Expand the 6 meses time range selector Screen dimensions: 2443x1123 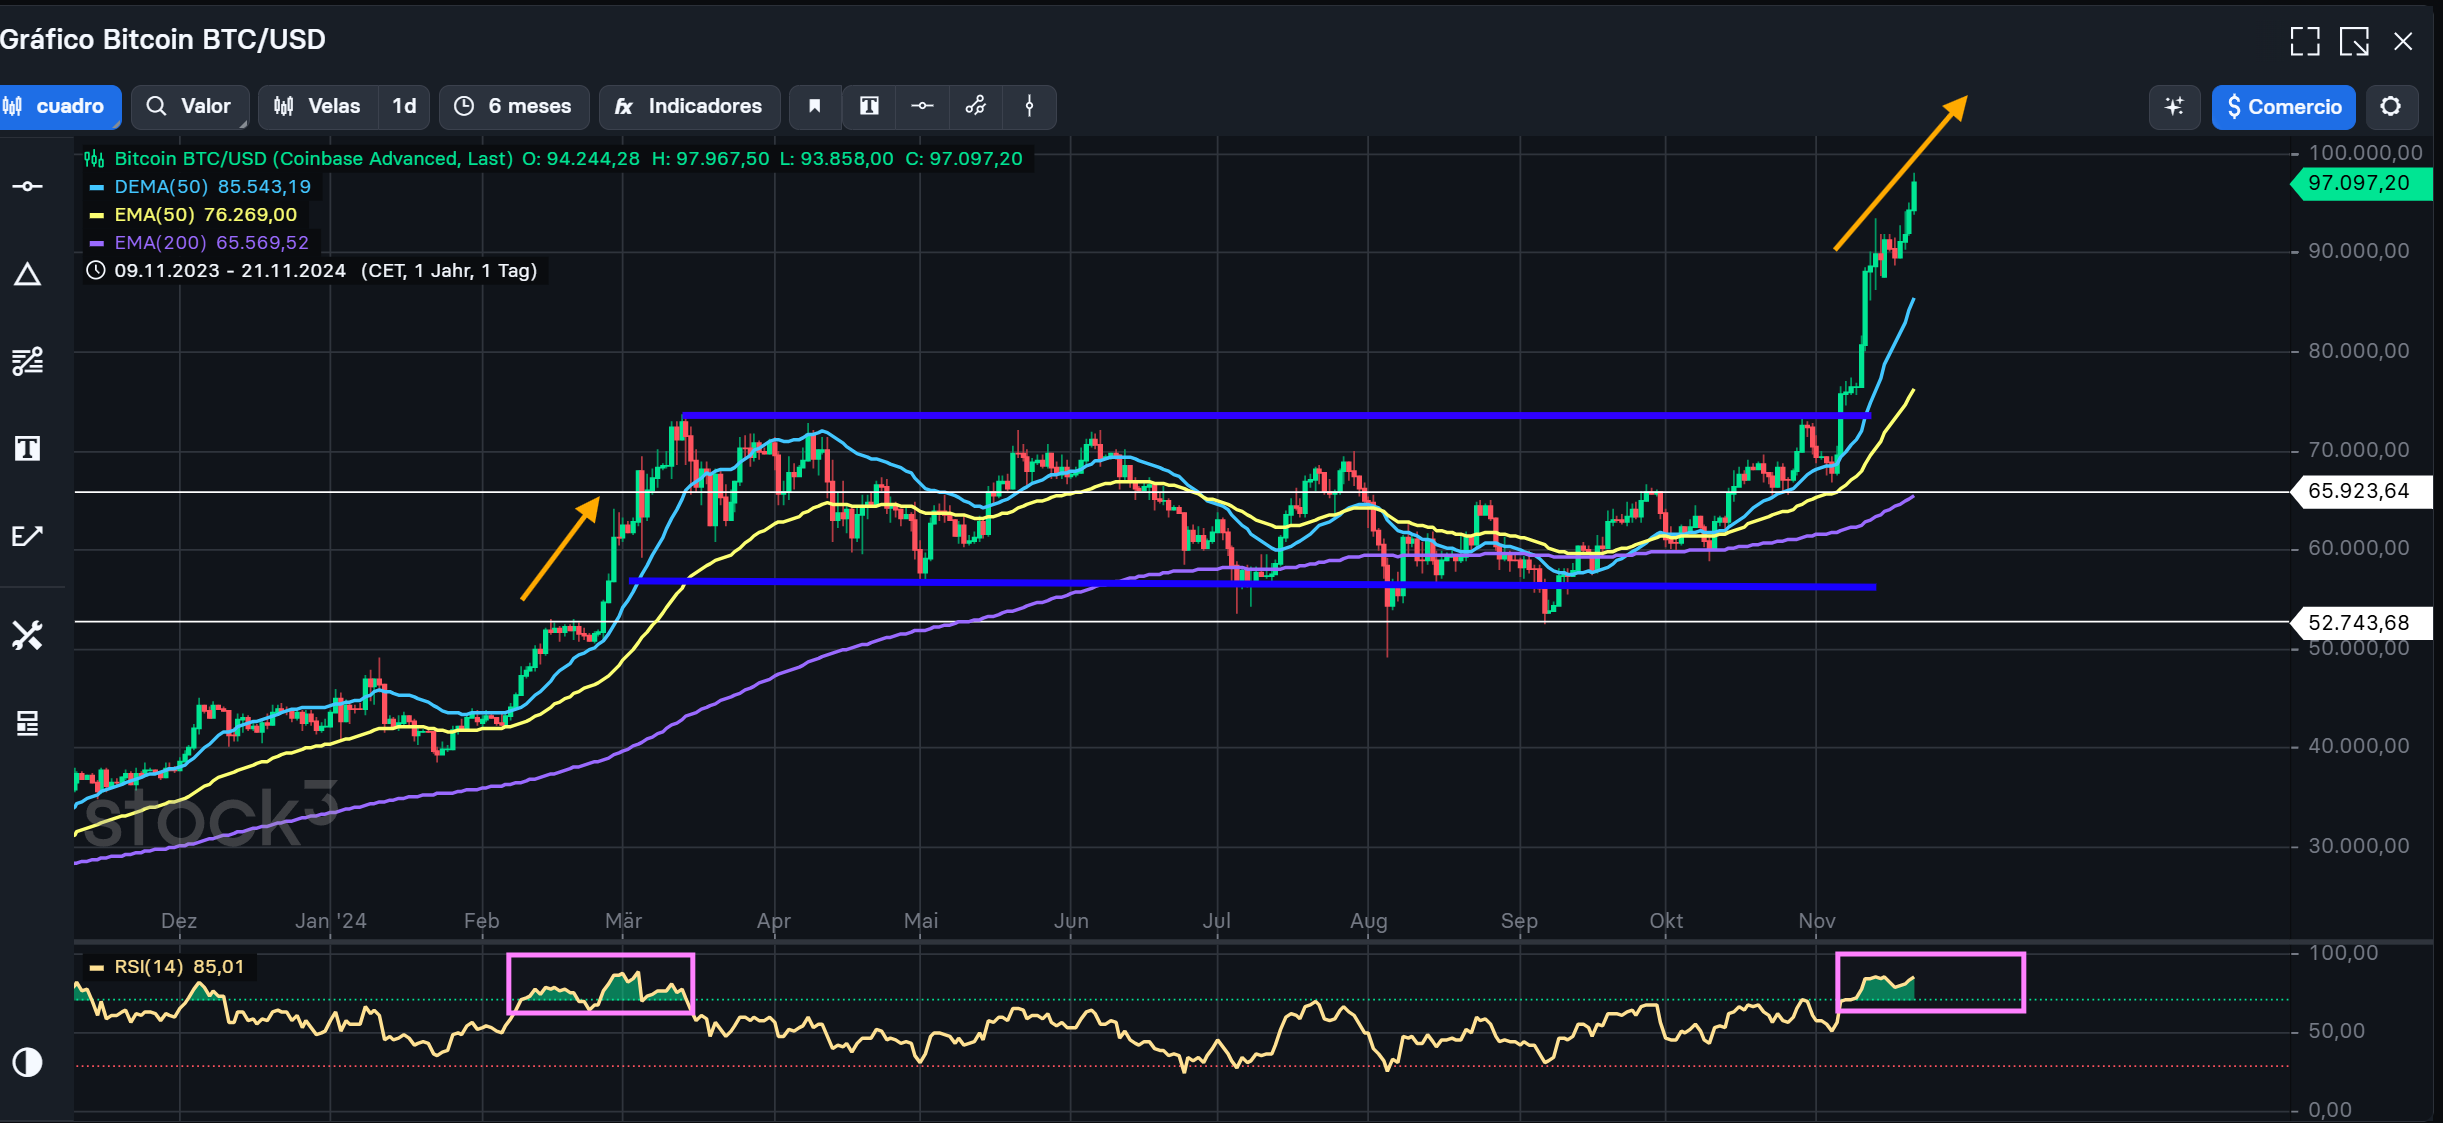coord(514,107)
